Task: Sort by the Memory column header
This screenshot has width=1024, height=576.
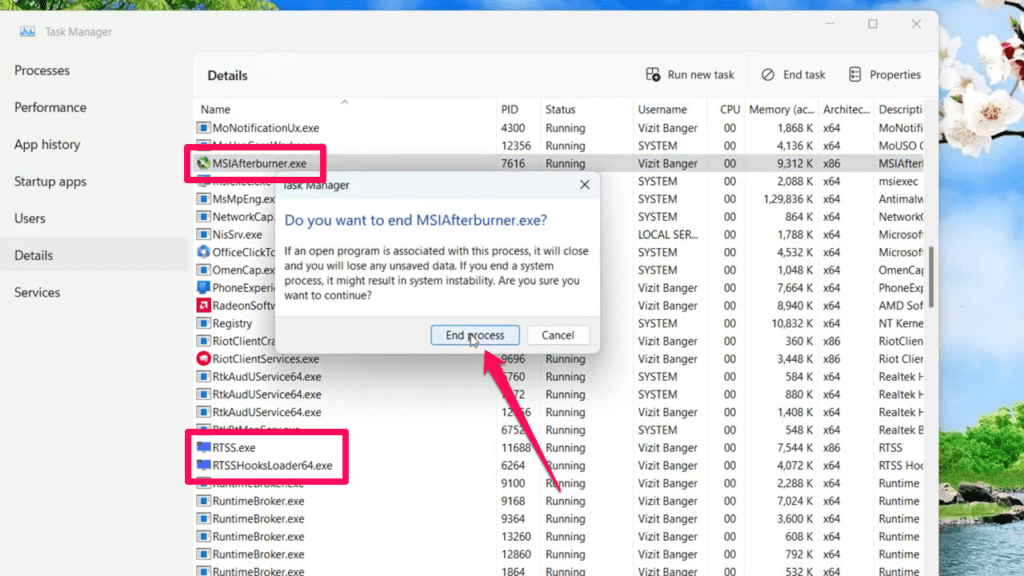Action: pos(781,109)
